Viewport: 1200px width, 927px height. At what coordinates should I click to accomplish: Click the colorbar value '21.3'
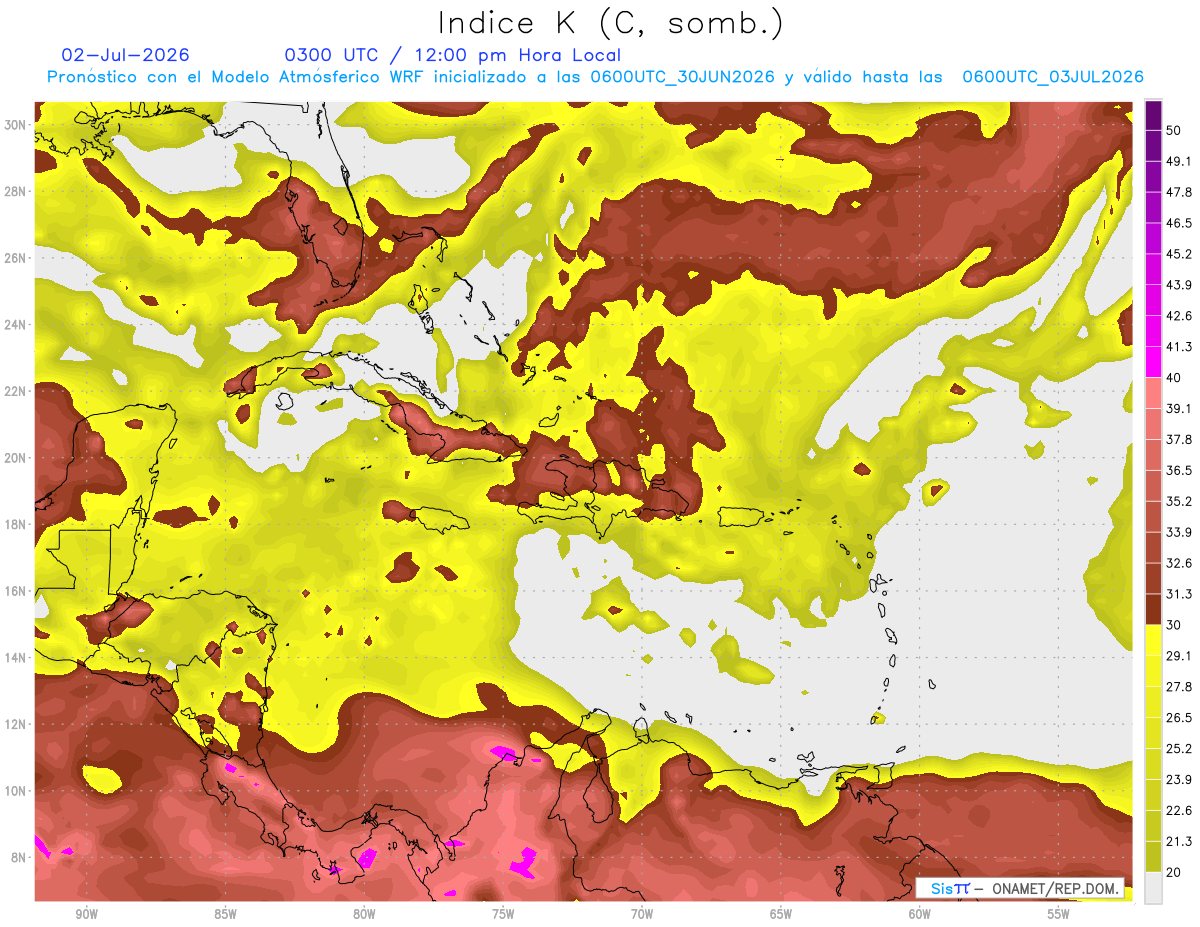tap(1179, 842)
